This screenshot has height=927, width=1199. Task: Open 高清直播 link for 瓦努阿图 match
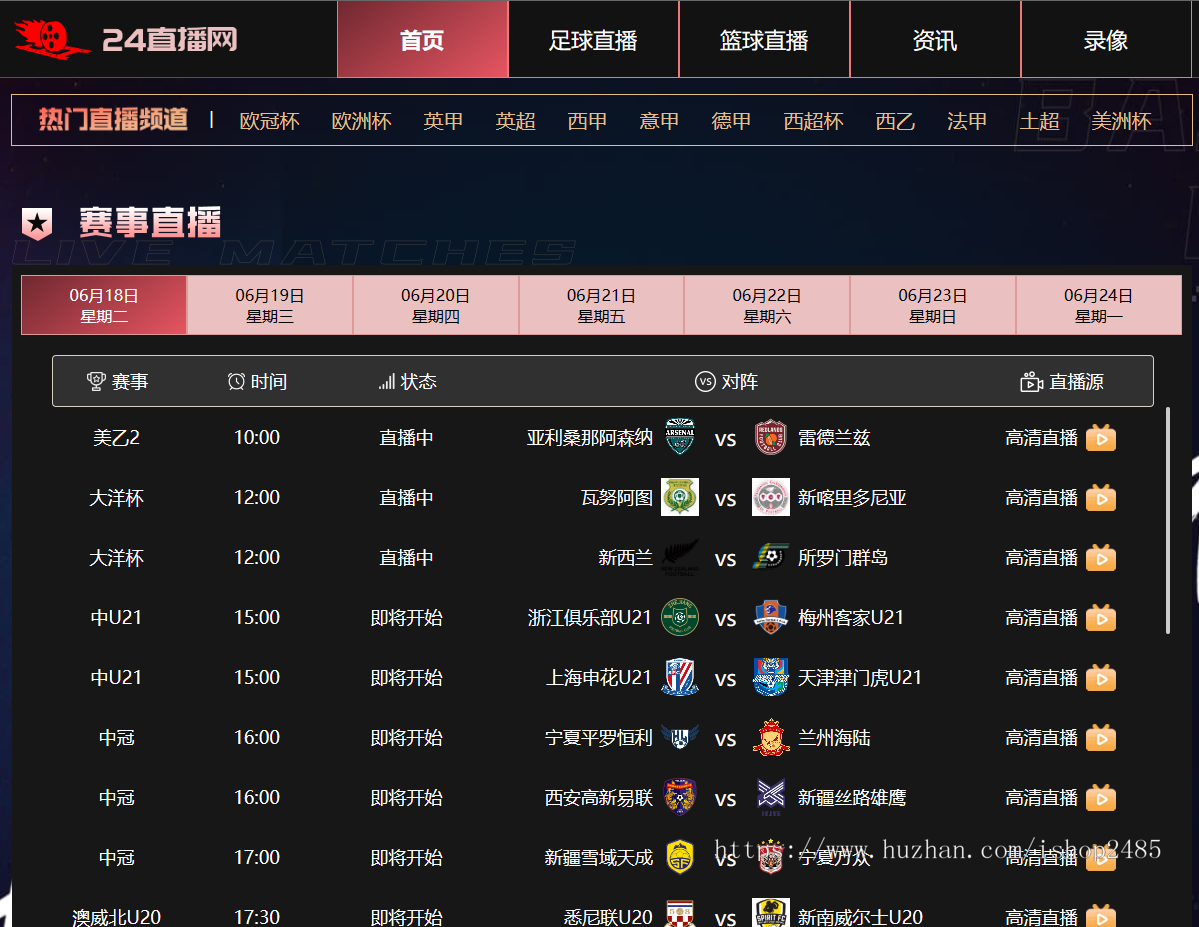1041,498
